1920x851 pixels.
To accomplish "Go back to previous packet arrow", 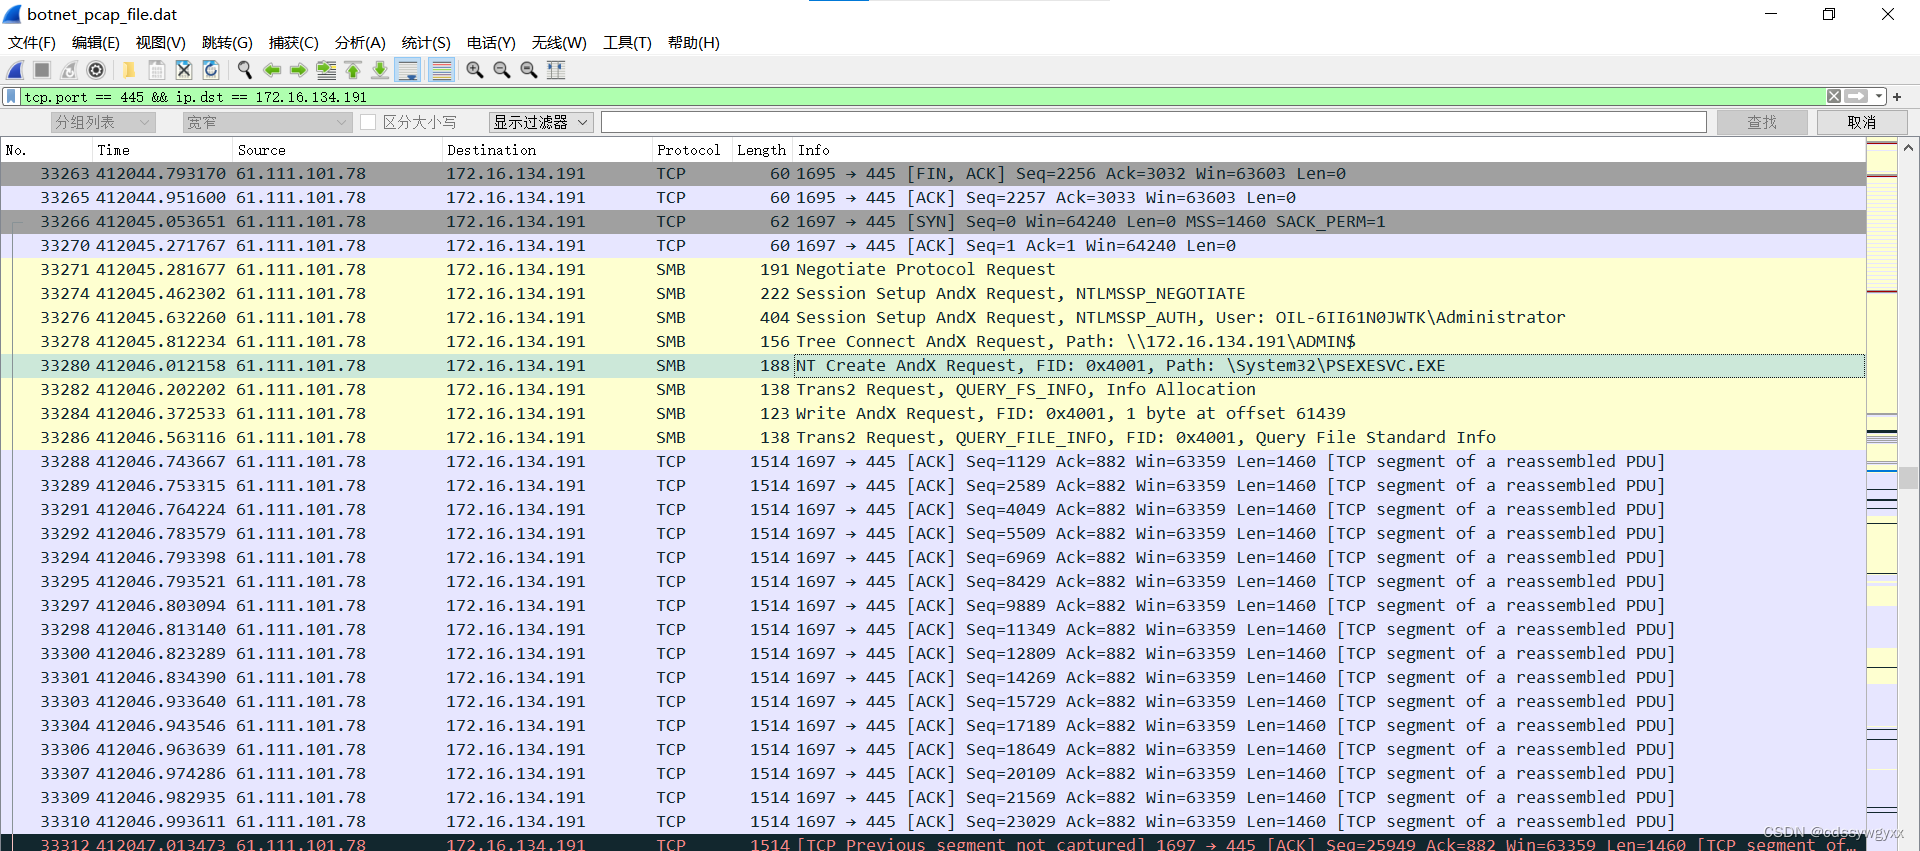I will click(x=271, y=70).
